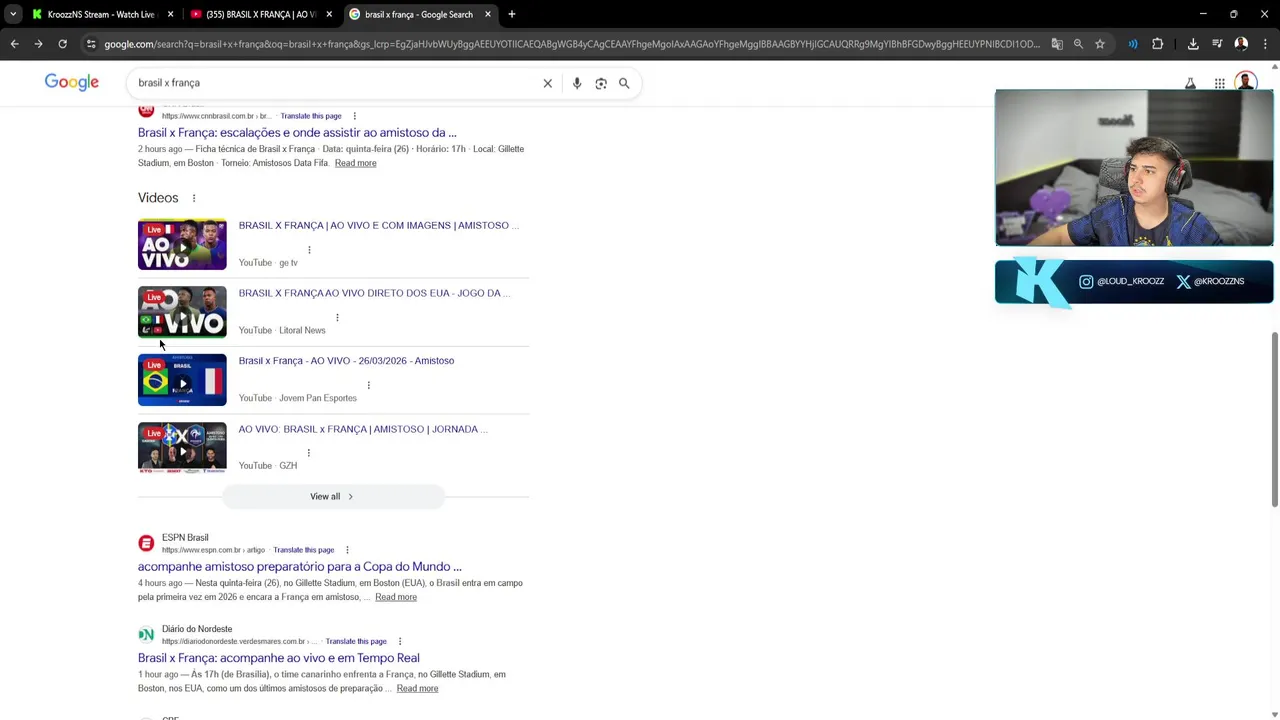Click Translate this page for ESPN result

tap(304, 550)
